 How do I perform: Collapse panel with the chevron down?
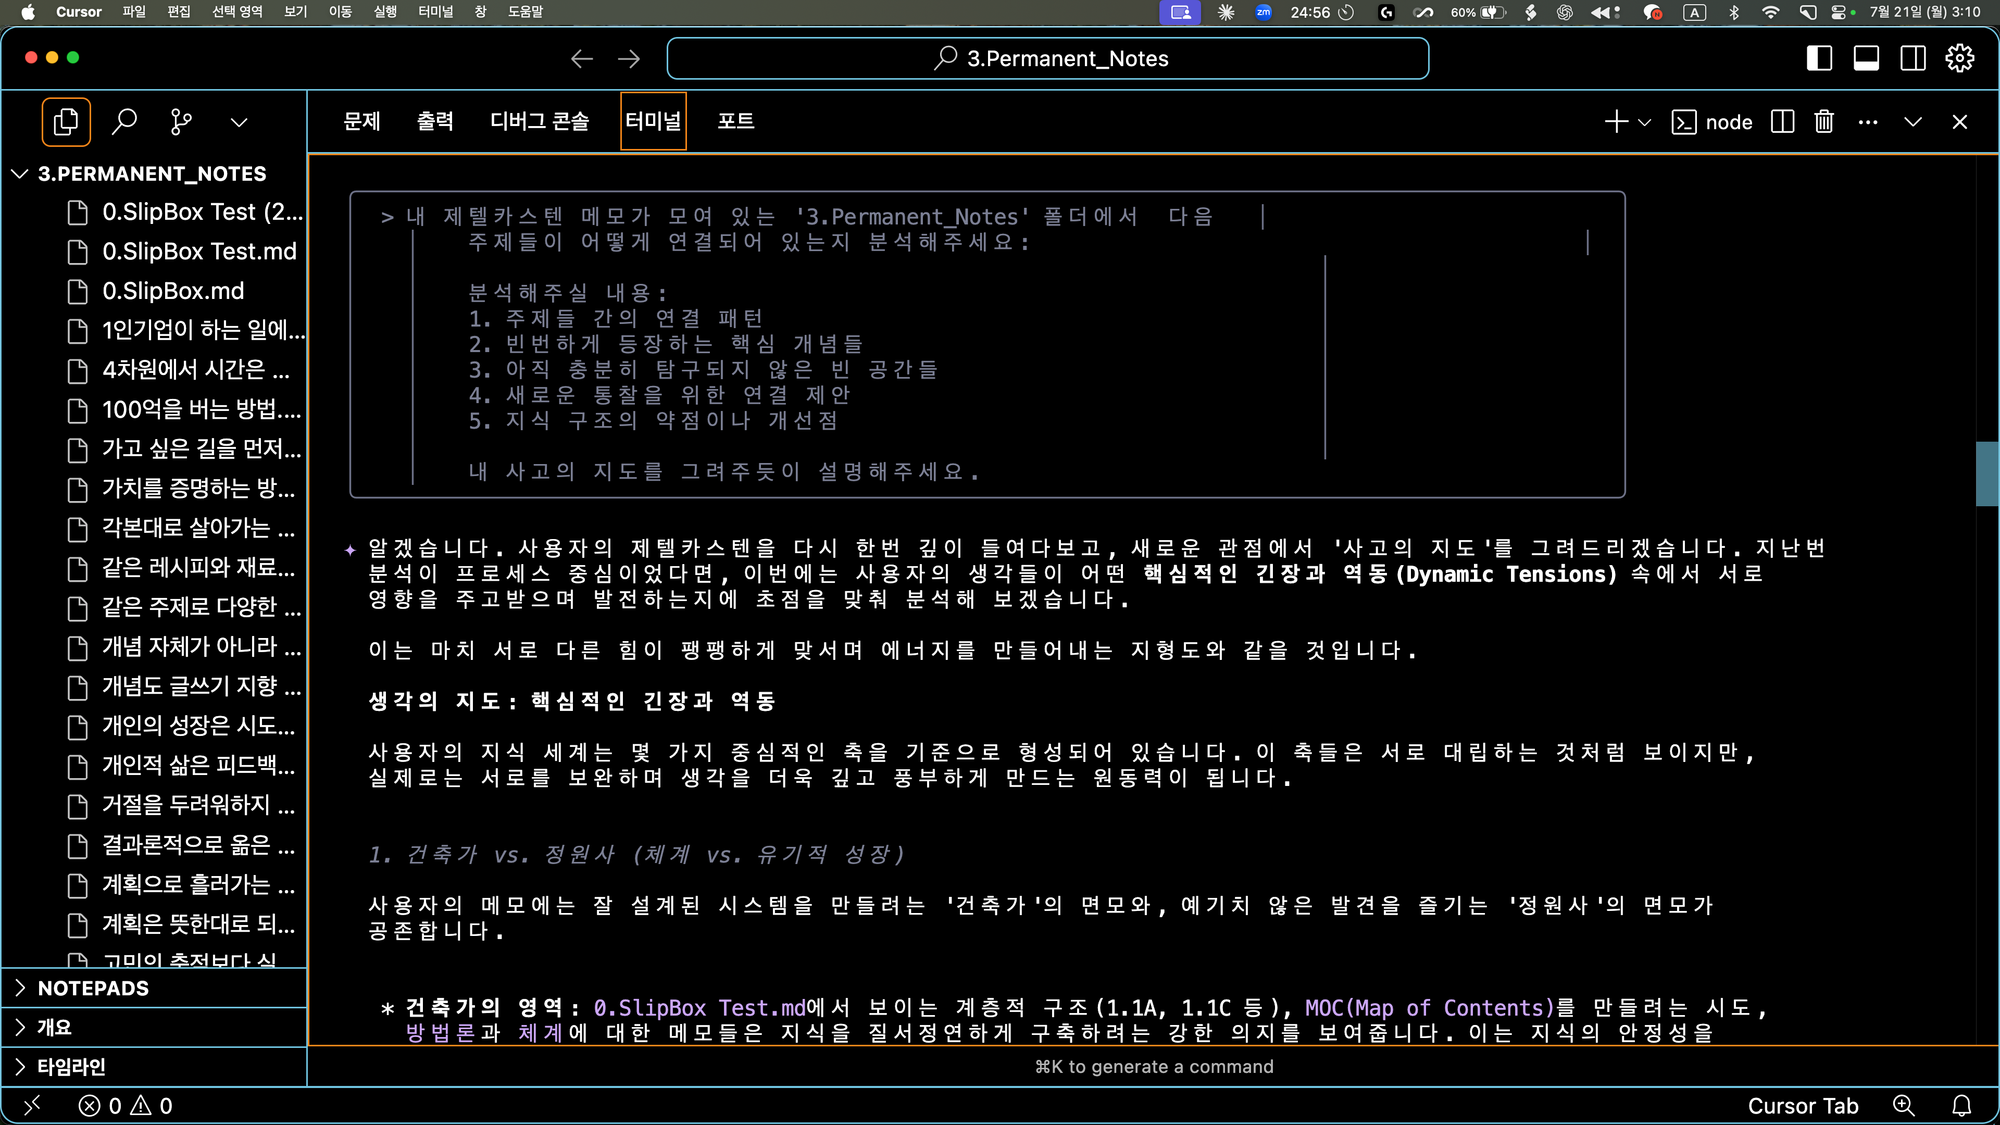tap(1913, 122)
